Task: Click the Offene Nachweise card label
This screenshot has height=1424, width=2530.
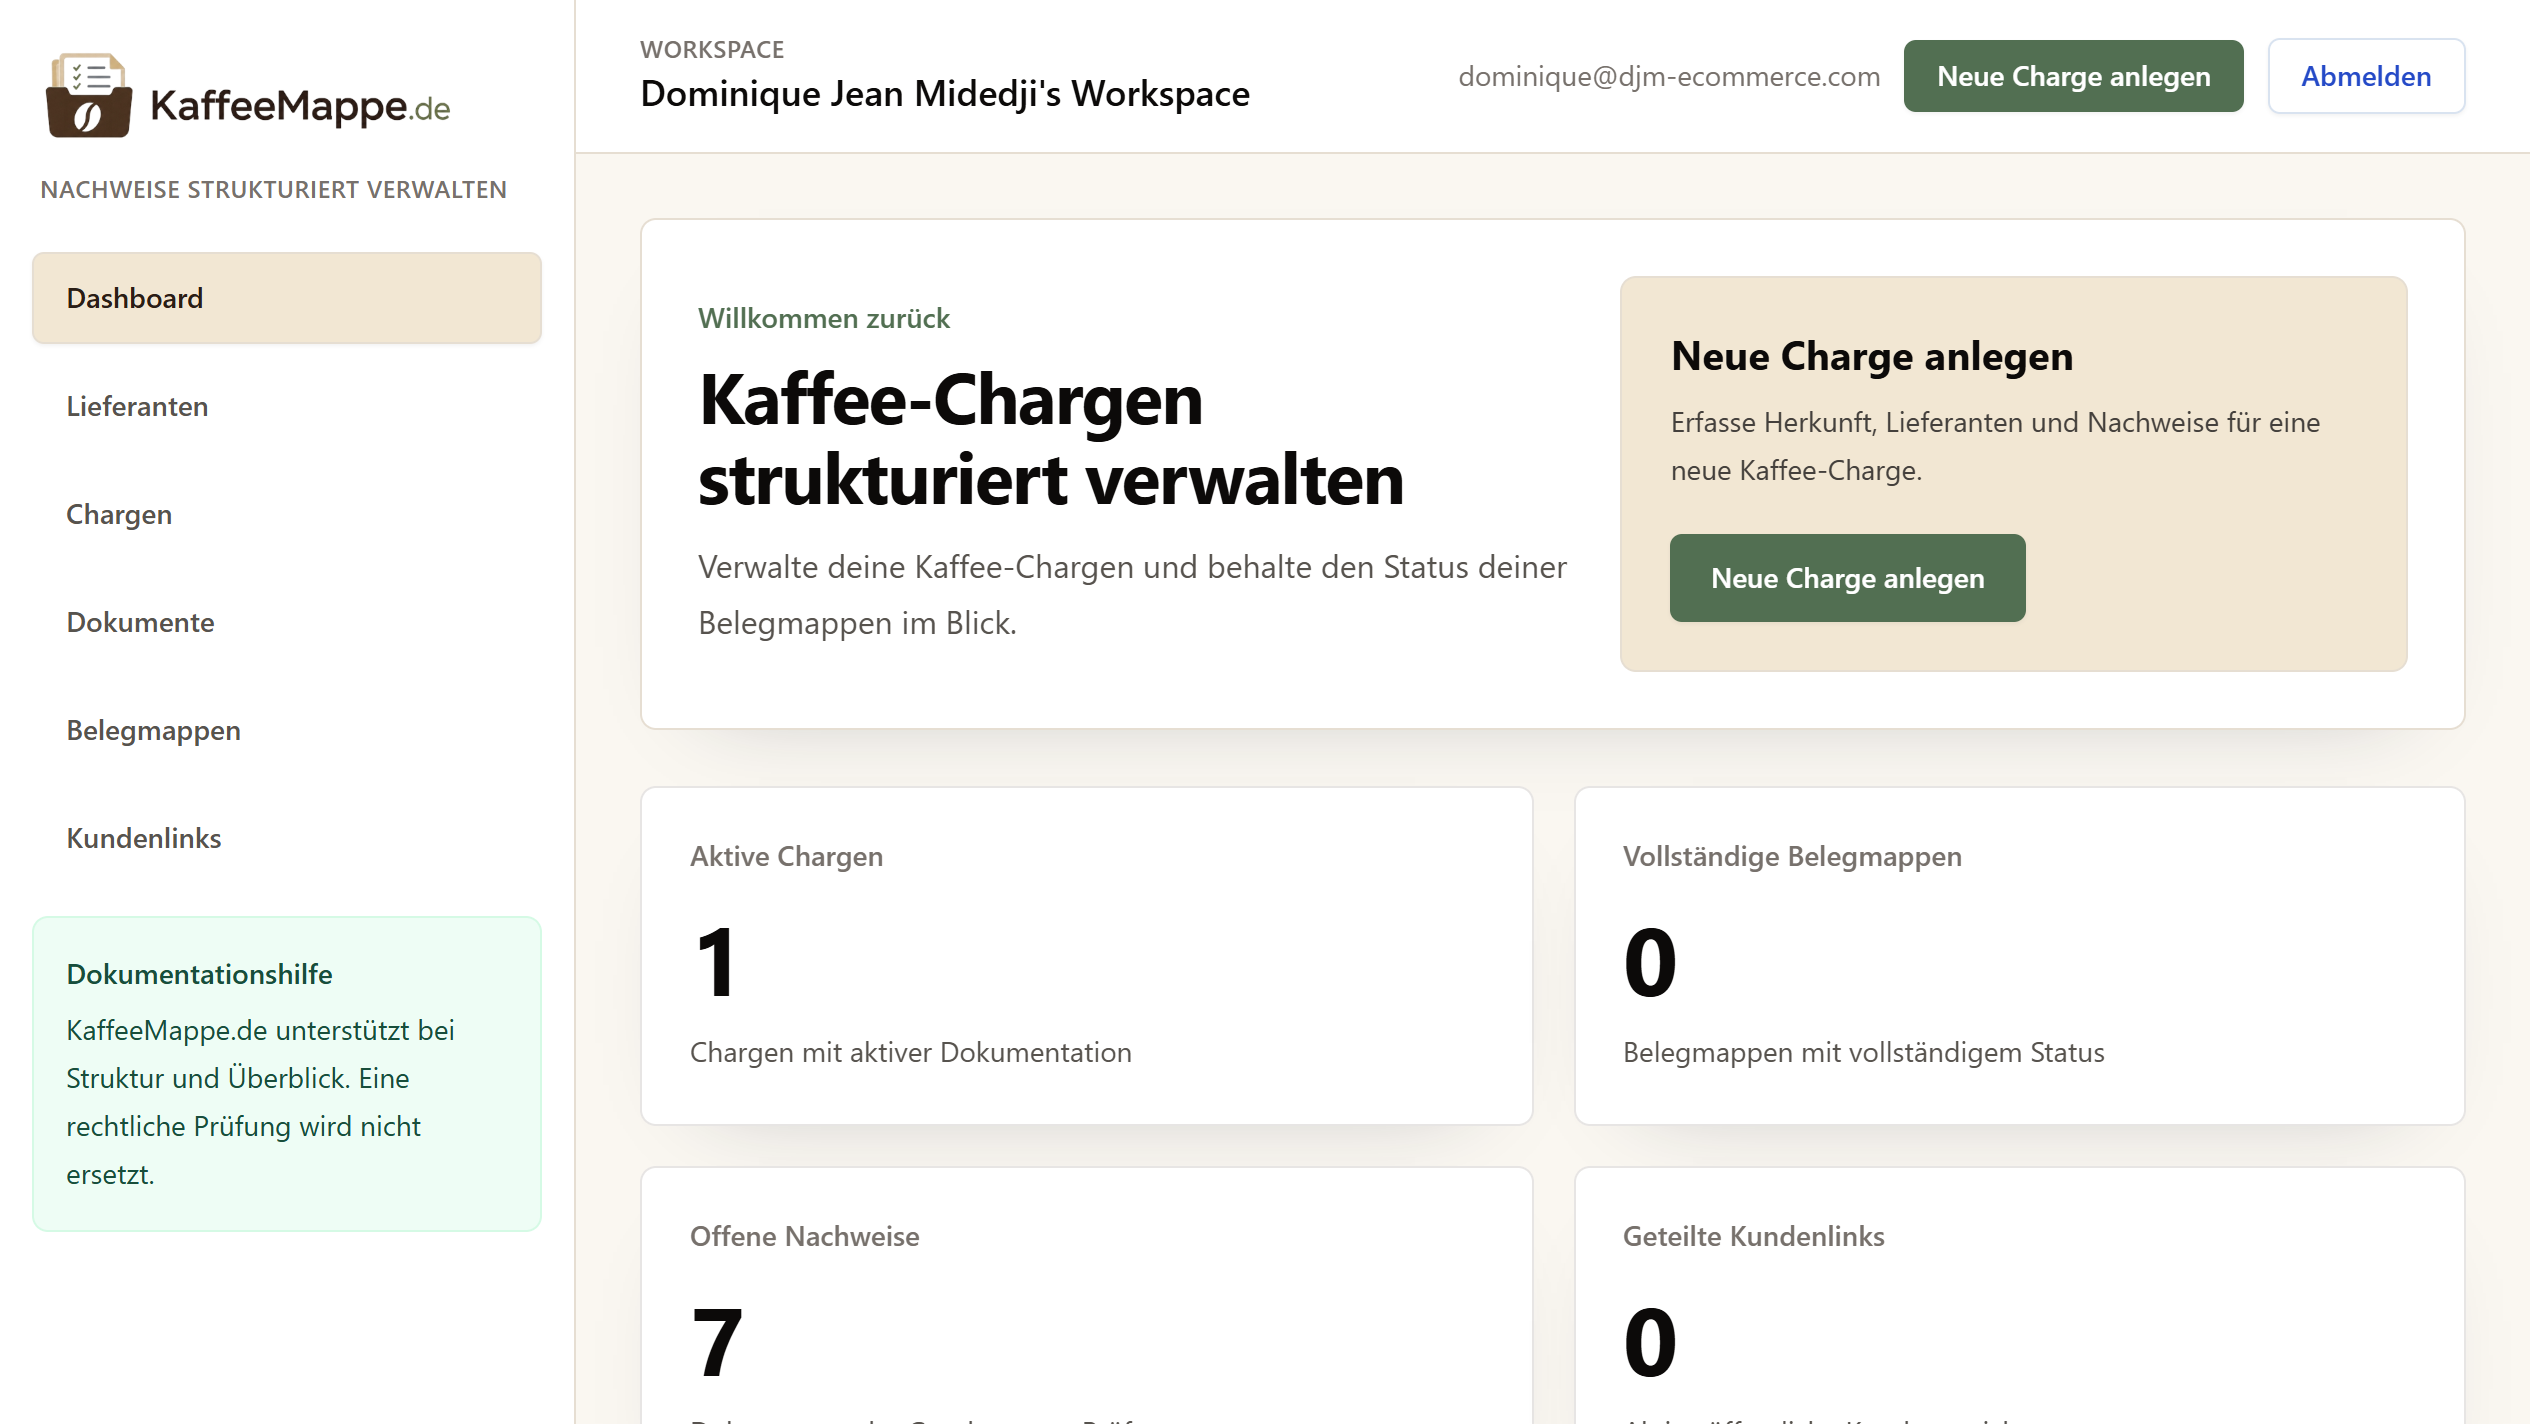Action: tap(804, 1236)
